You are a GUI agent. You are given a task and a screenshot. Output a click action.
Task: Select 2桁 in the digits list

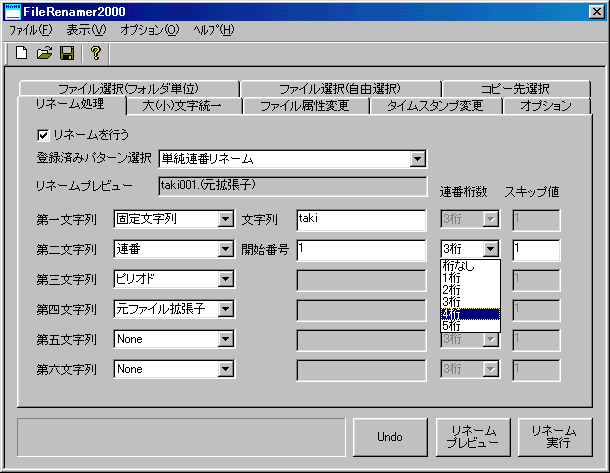(470, 290)
